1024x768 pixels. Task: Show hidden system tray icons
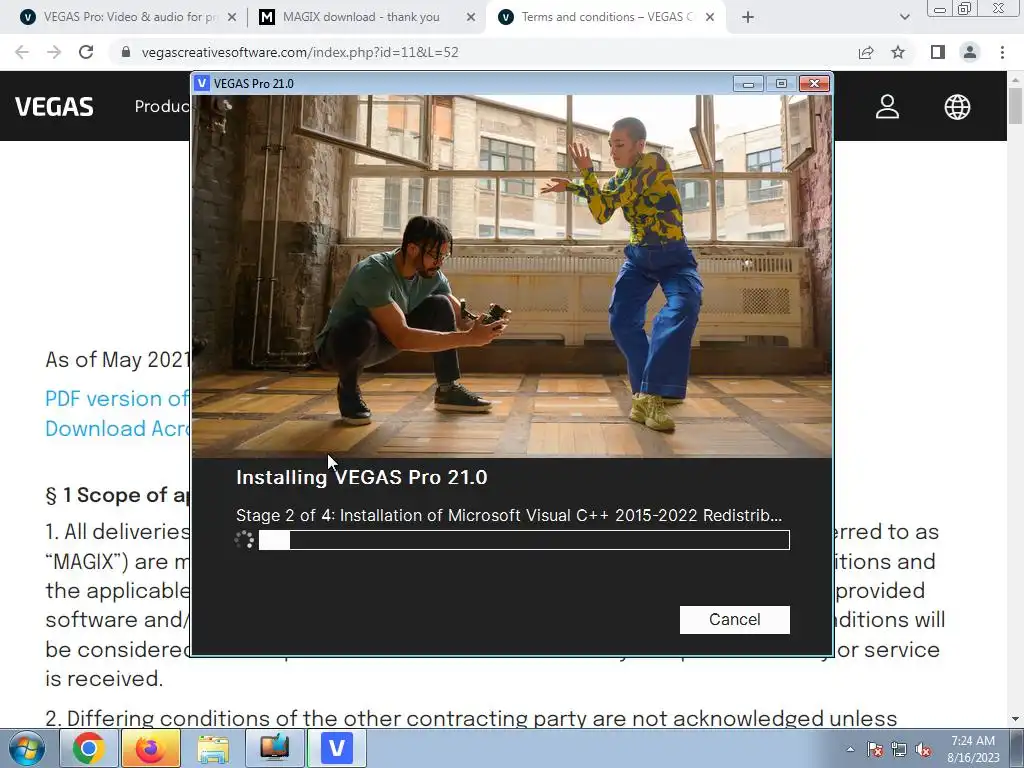[x=850, y=749]
